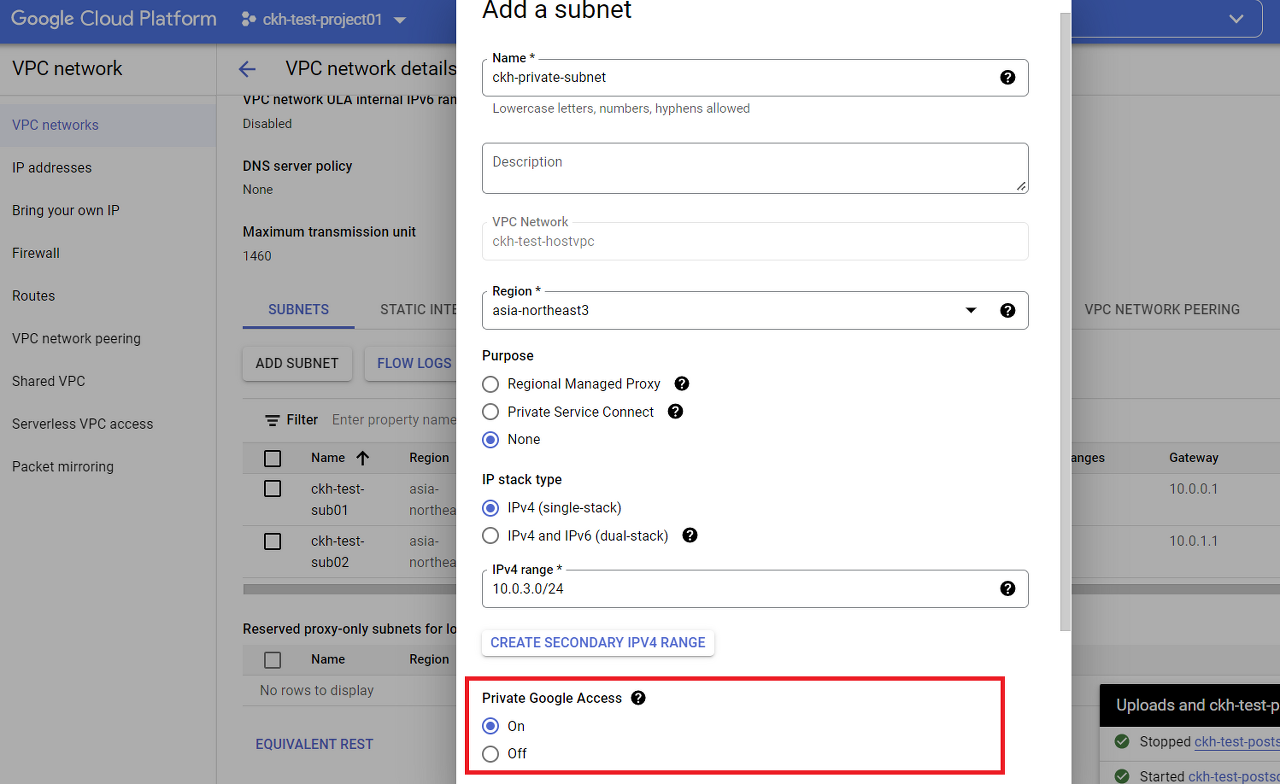The width and height of the screenshot is (1280, 784).
Task: Toggle proxy-only subnets header checkbox
Action: (272, 660)
